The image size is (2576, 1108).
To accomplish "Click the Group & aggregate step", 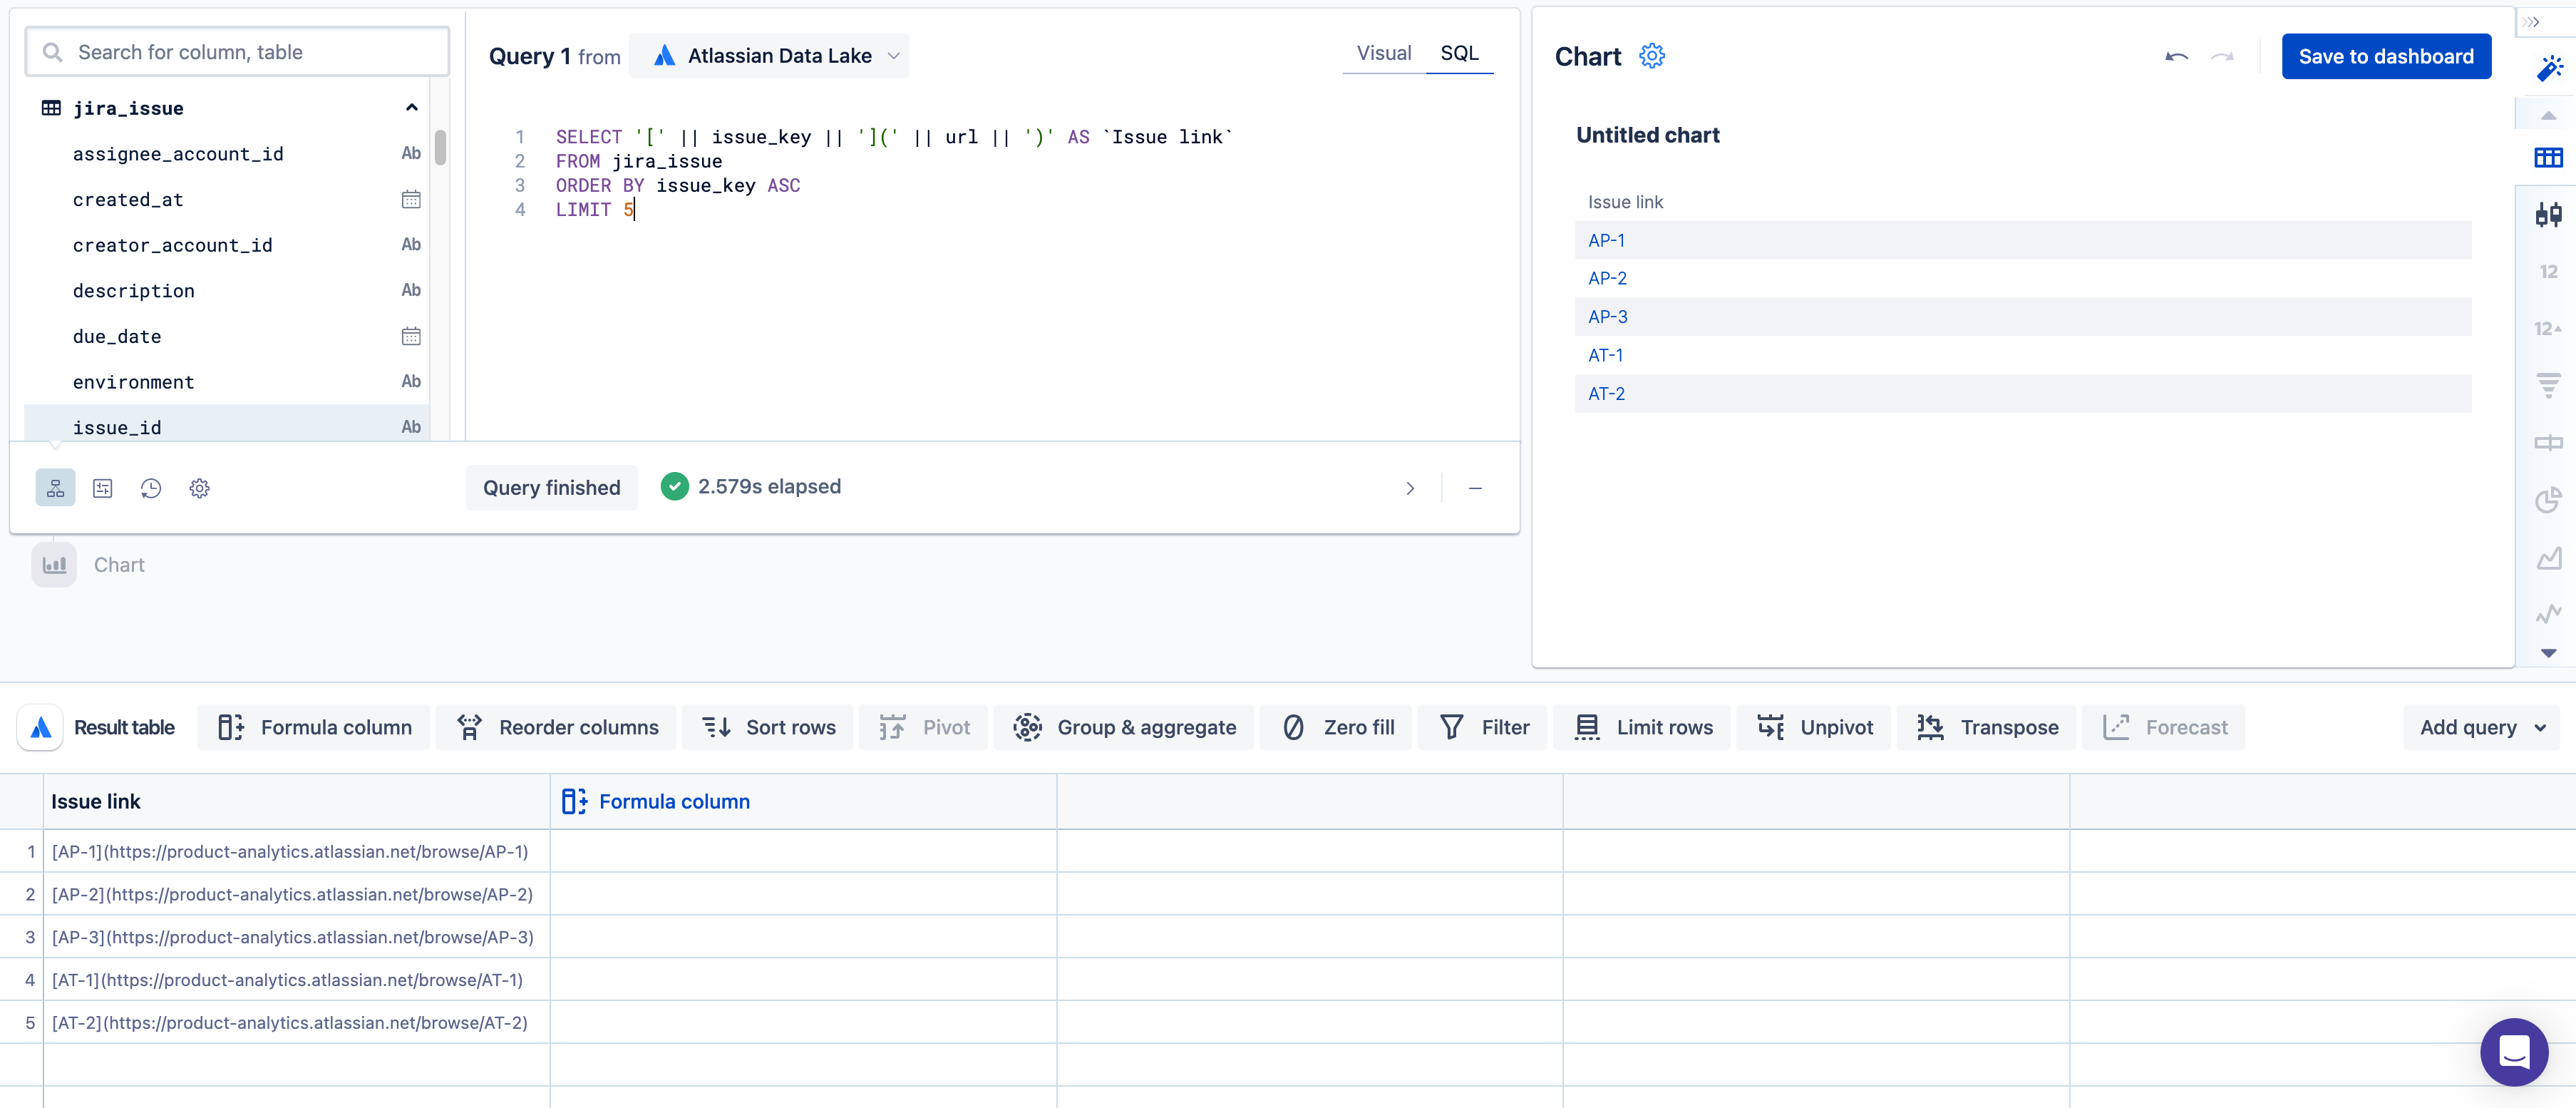I will click(x=1125, y=727).
